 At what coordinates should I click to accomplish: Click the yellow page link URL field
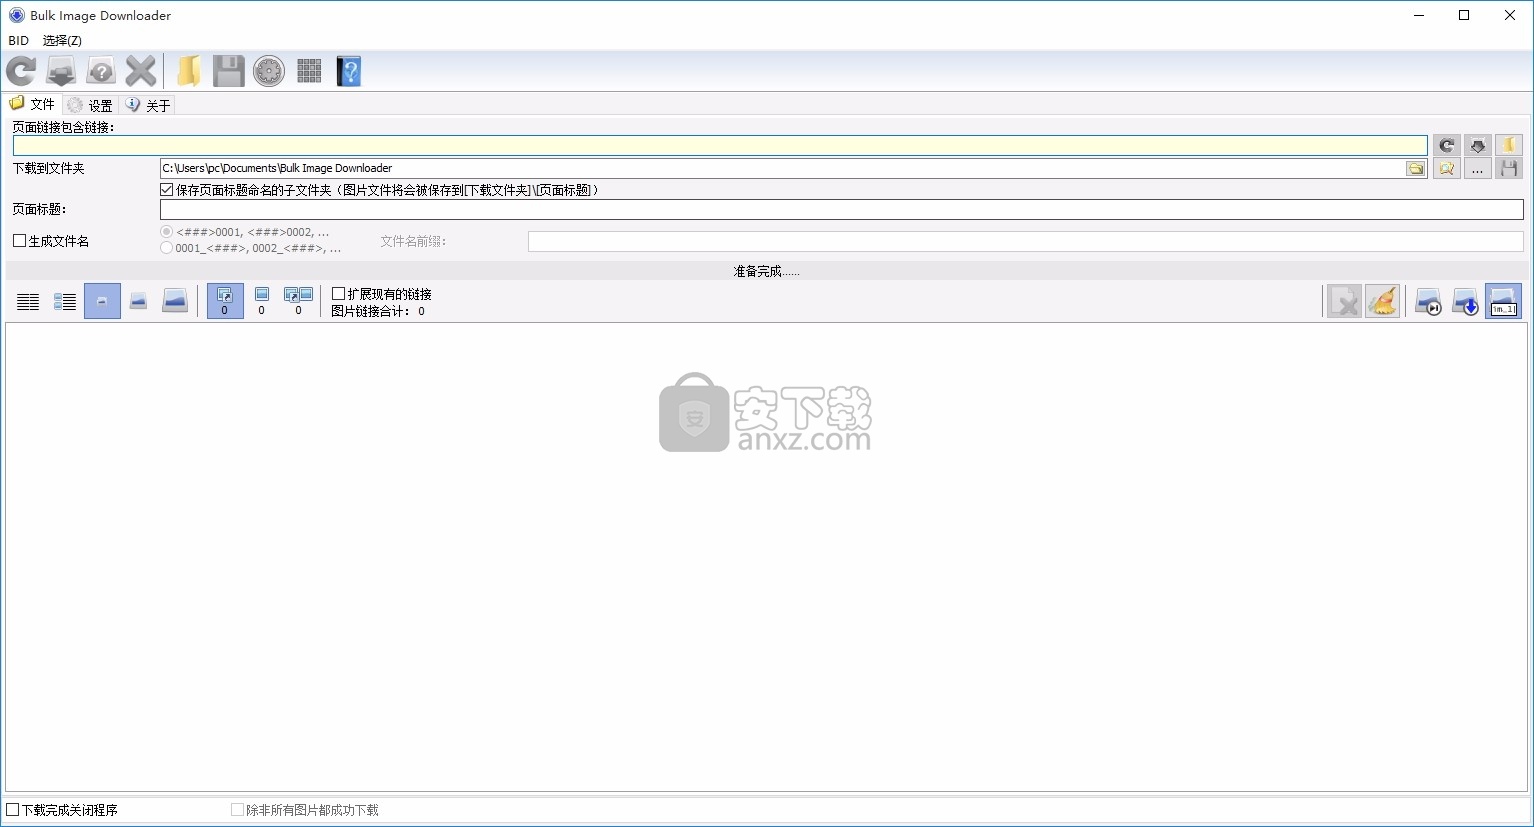pos(720,146)
